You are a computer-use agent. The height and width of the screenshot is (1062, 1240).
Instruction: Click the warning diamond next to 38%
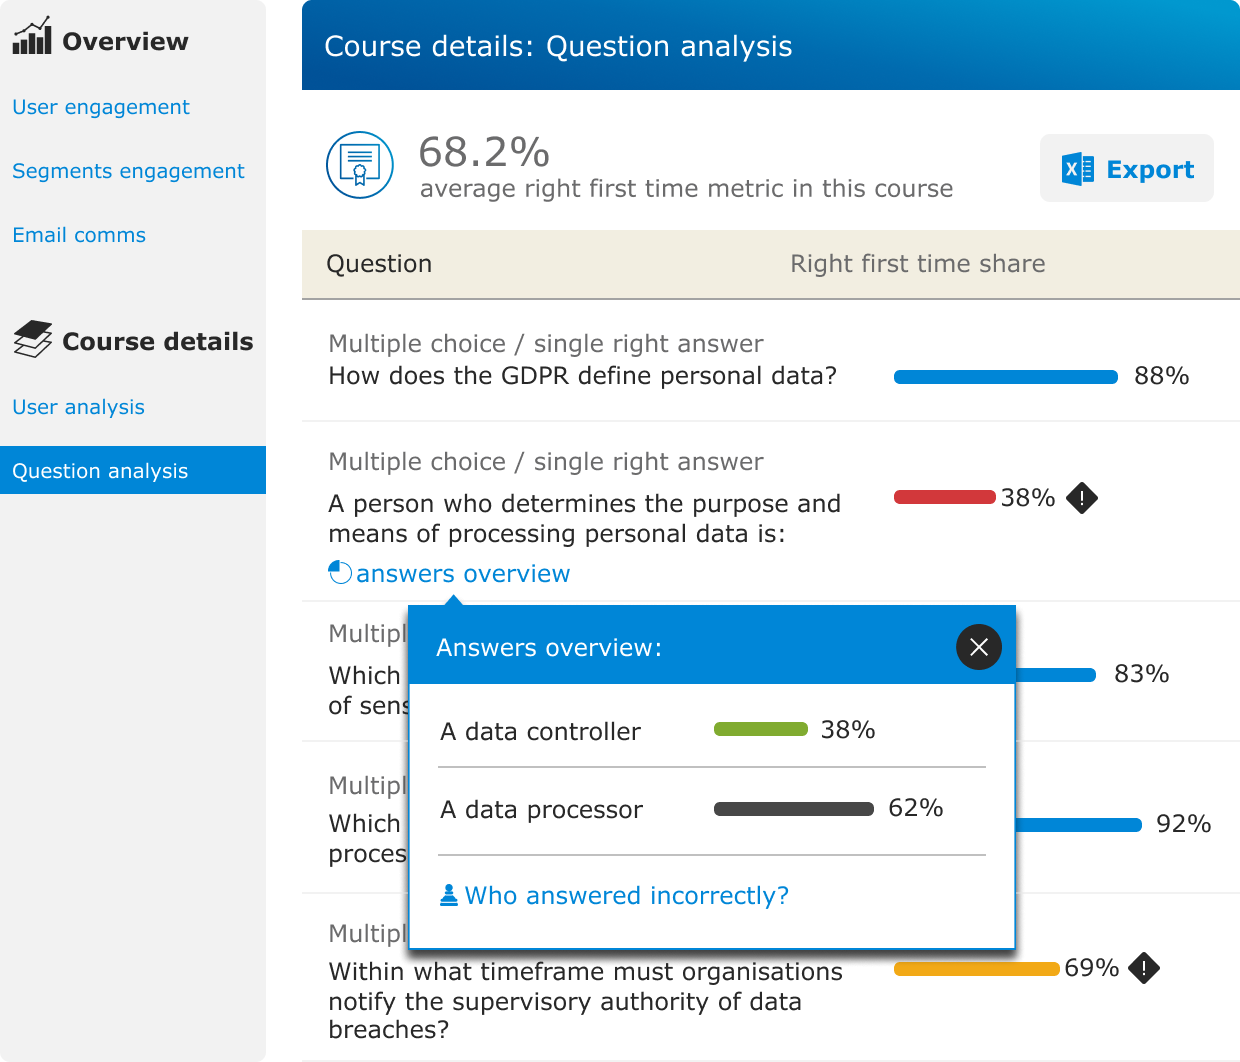1082,497
